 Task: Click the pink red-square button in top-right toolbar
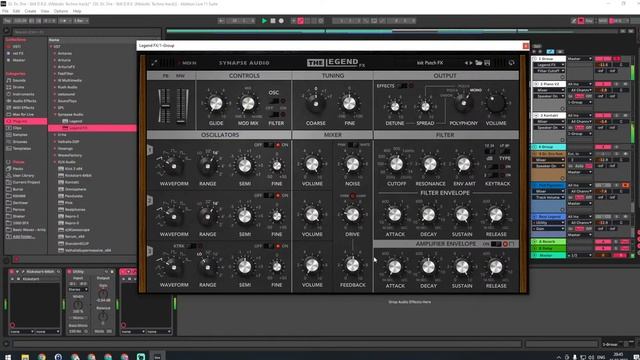(x=581, y=20)
